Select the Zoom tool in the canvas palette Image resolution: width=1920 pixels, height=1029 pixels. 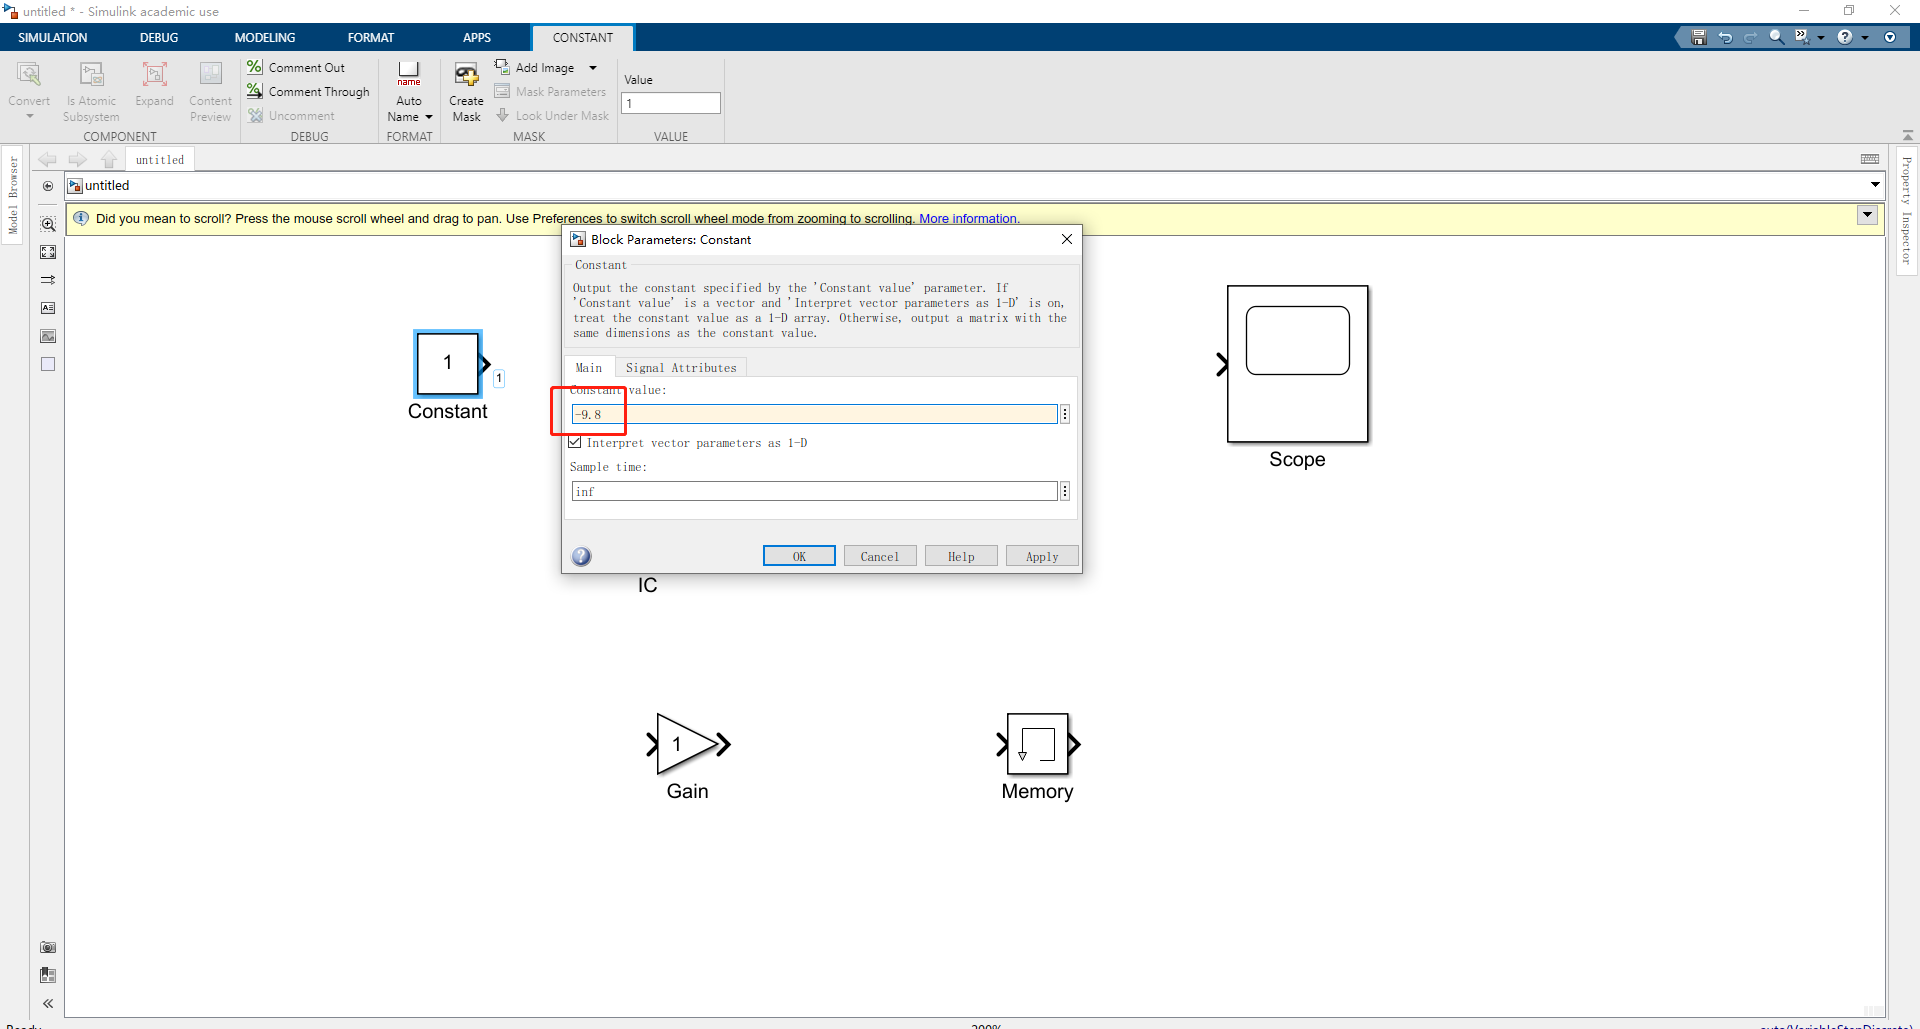pyautogui.click(x=48, y=224)
